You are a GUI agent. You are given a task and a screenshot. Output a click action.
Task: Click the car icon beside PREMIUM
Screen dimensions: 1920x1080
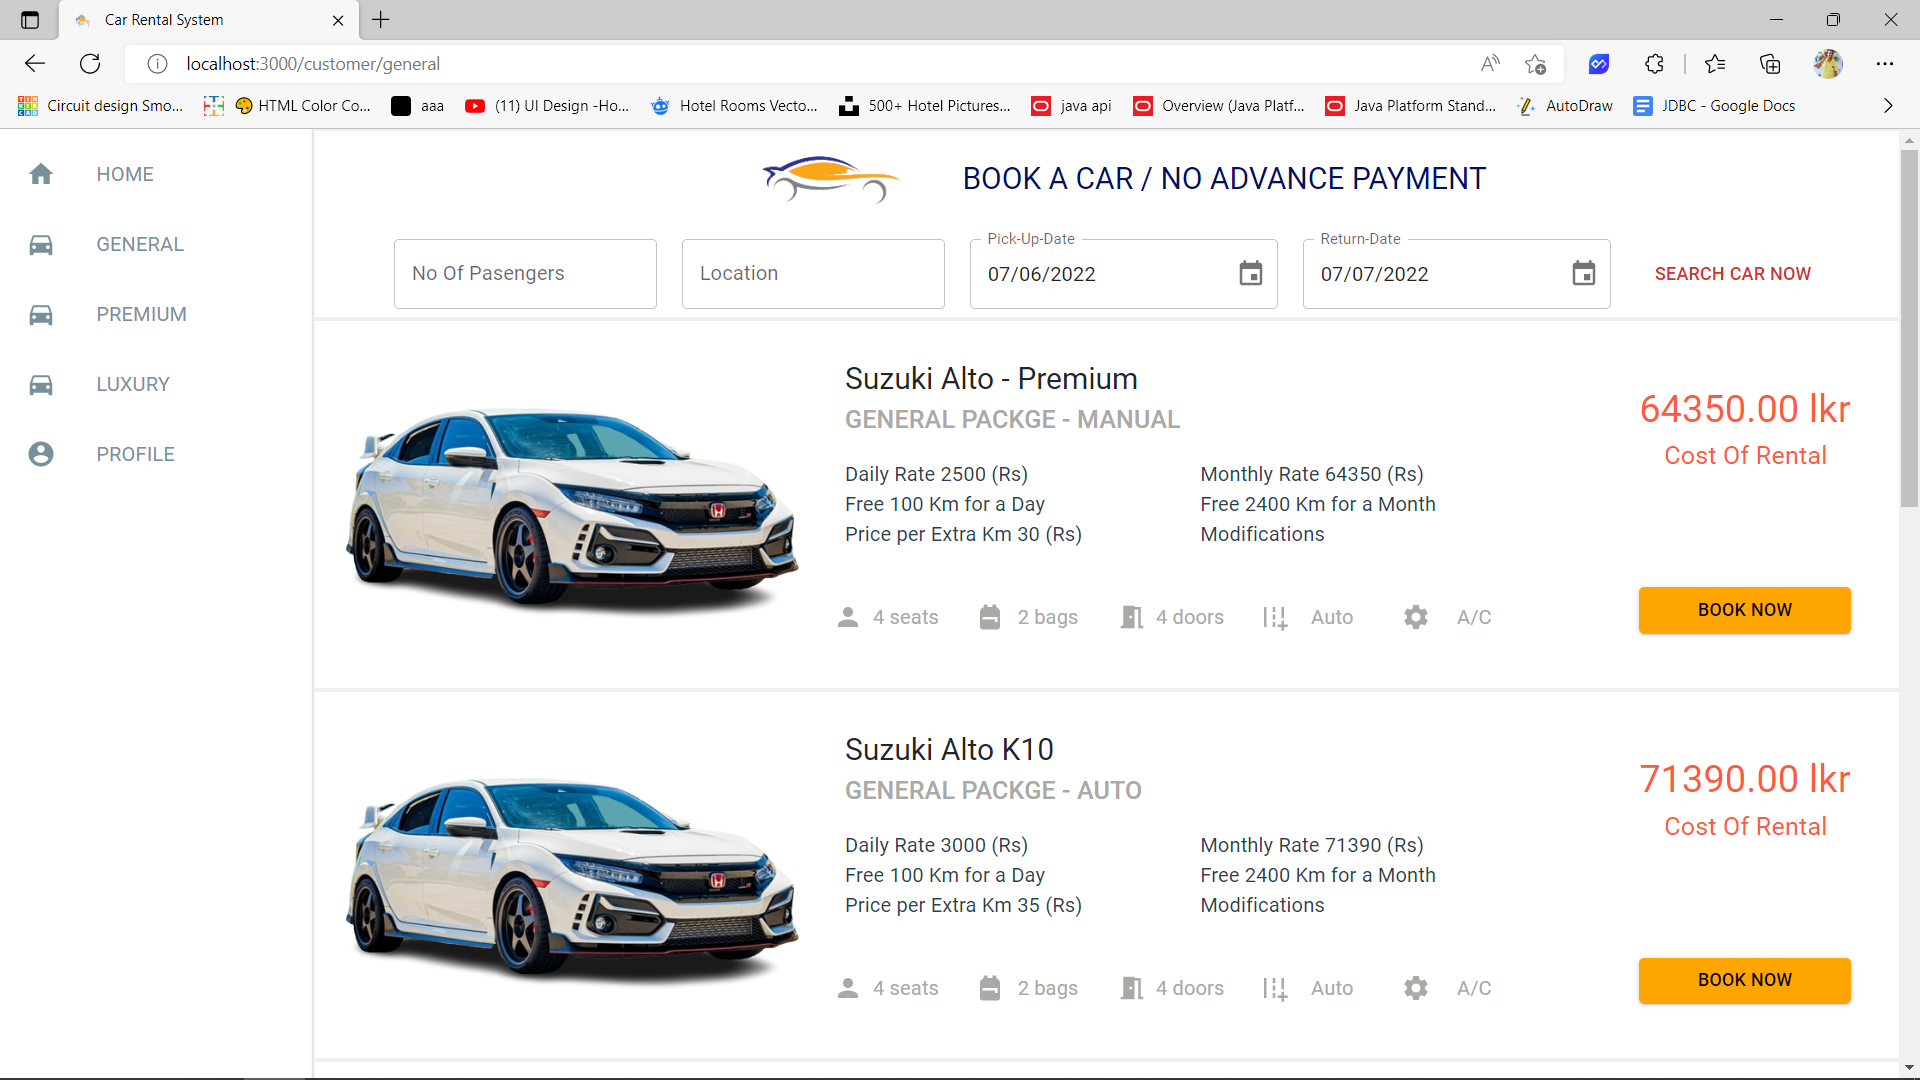click(41, 314)
